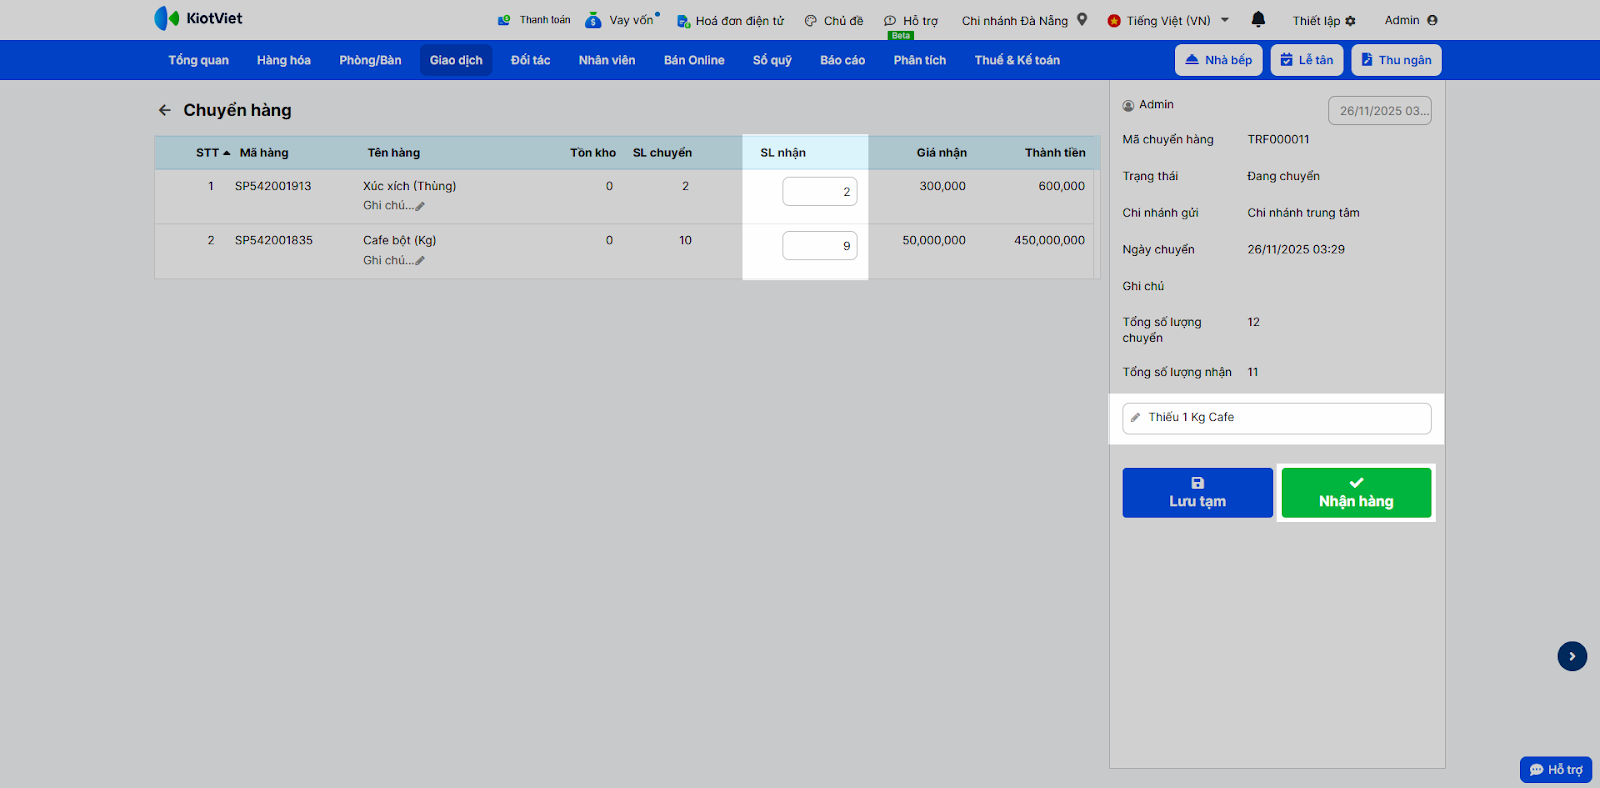Click the transfer date 26/11/2025 03:29
The width and height of the screenshot is (1600, 788).
point(1296,250)
